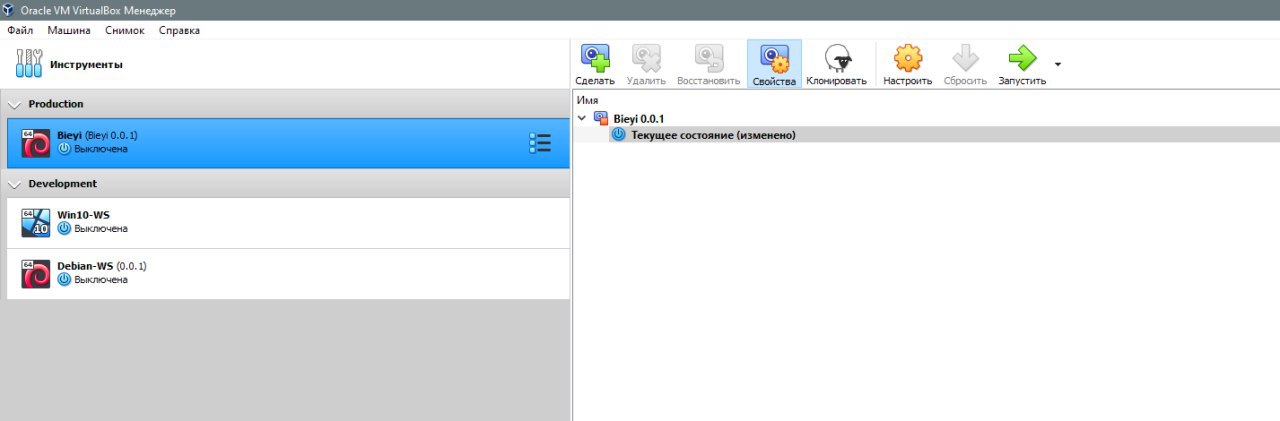Select the Bieyi virtual machine entry
This screenshot has height=421, width=1280.
pyautogui.click(x=288, y=143)
